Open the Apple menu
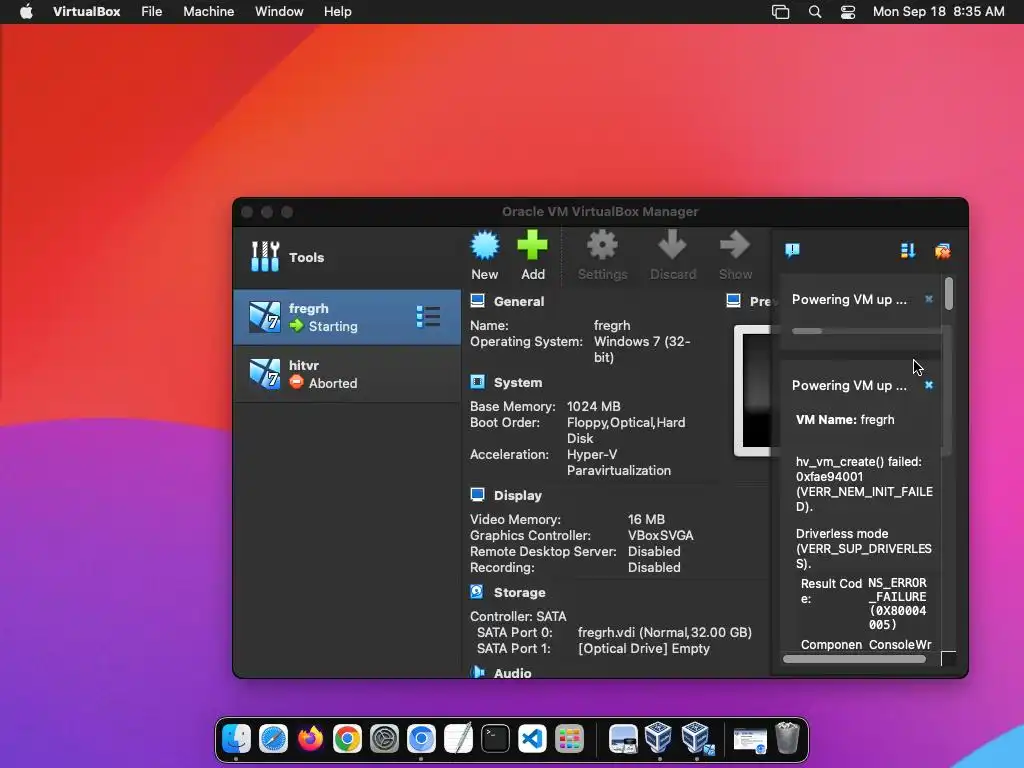This screenshot has height=768, width=1024. pos(26,12)
